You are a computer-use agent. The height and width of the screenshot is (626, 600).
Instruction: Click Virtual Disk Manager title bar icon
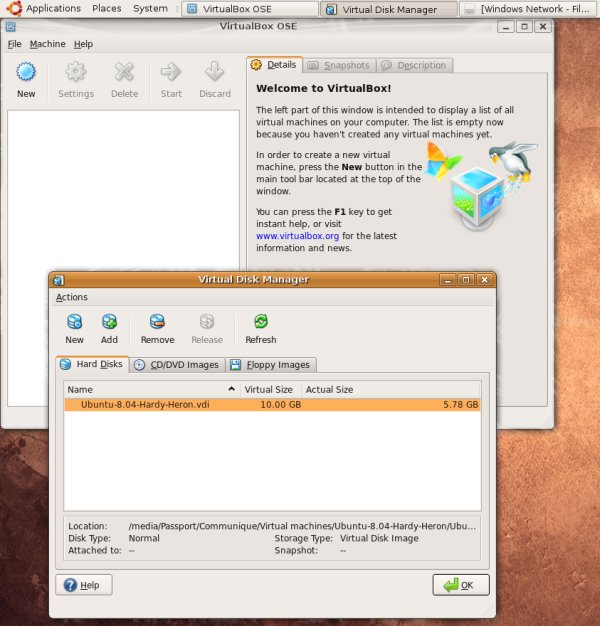(x=59, y=280)
